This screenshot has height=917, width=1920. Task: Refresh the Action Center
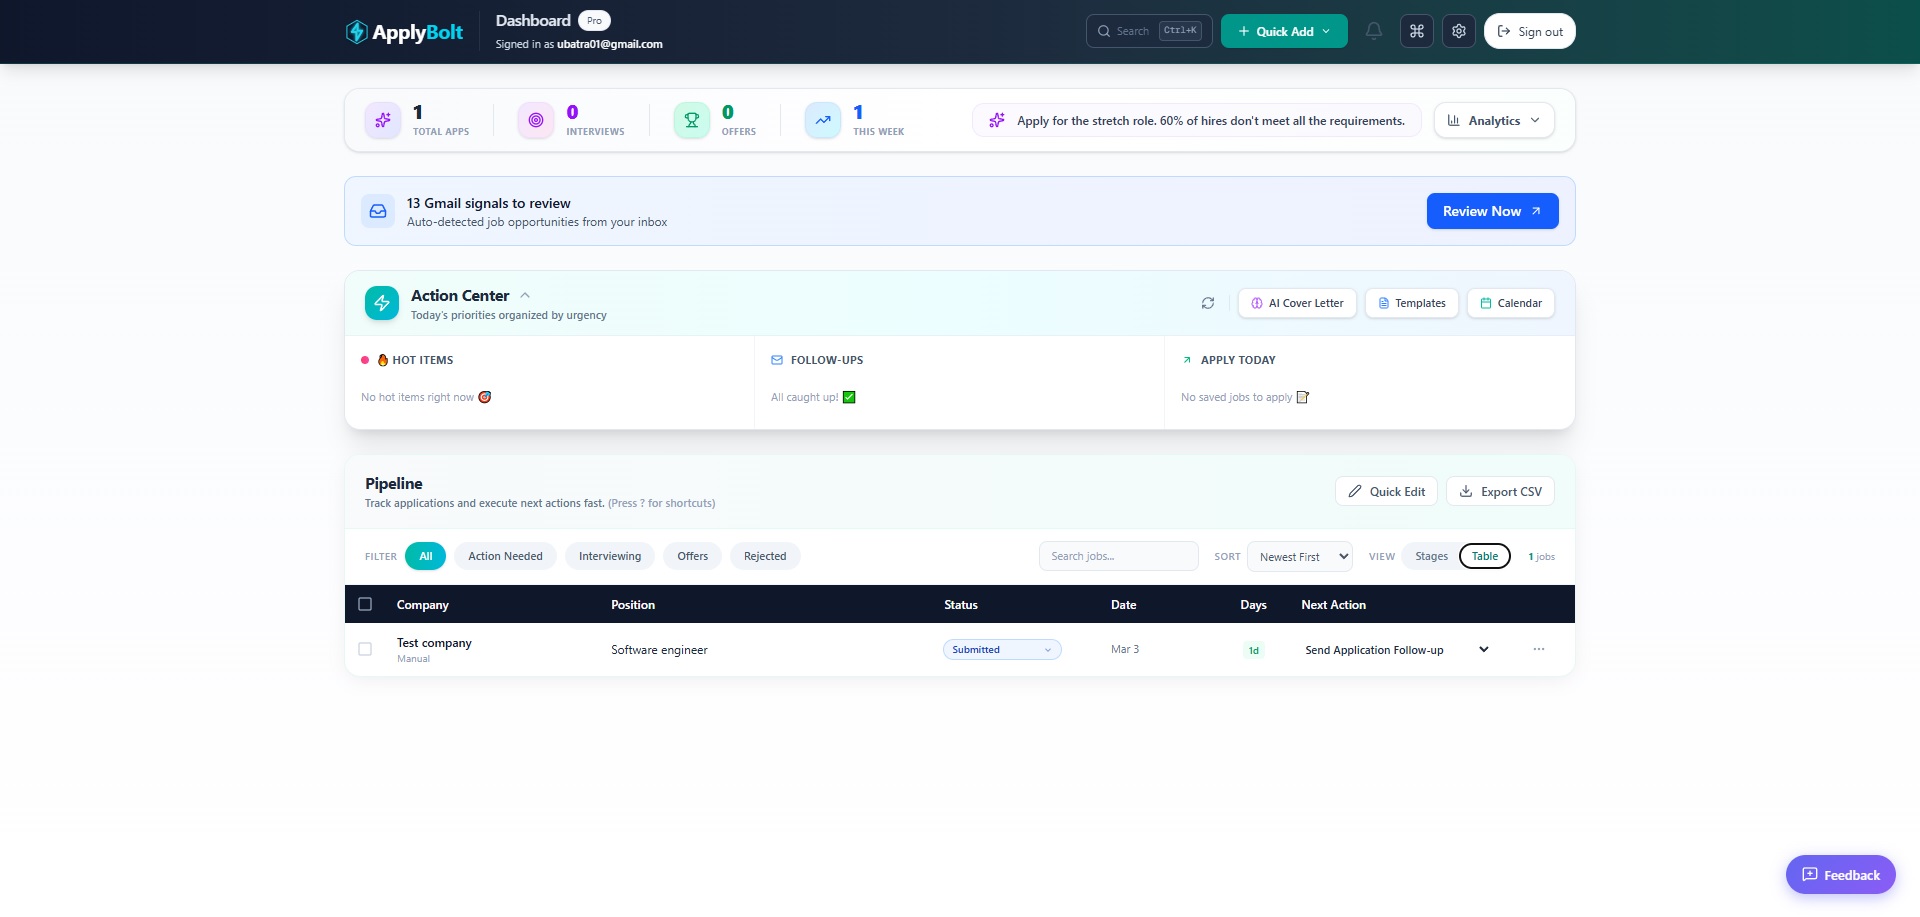click(x=1208, y=303)
